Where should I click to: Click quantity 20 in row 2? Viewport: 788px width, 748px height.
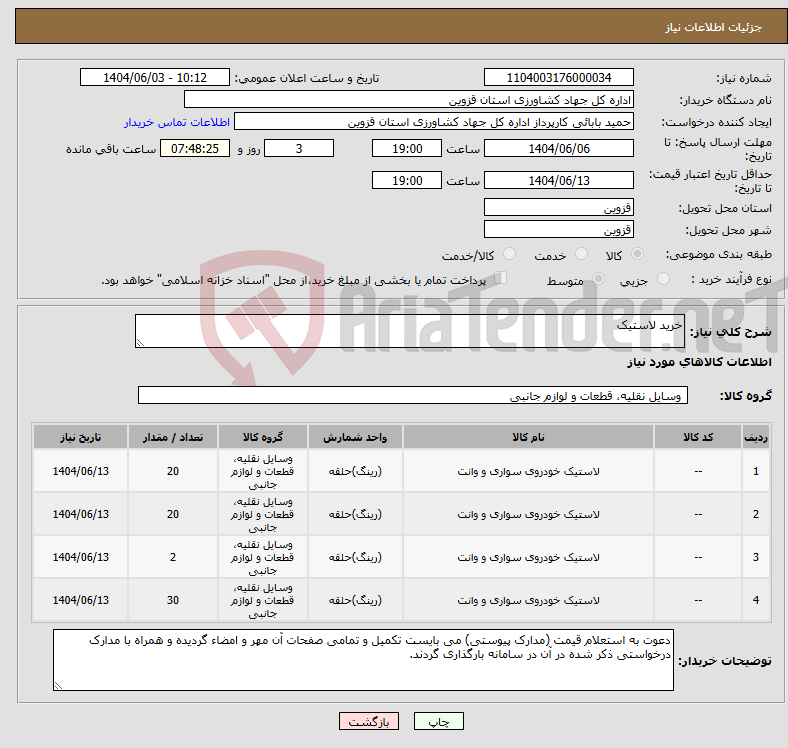pos(173,514)
